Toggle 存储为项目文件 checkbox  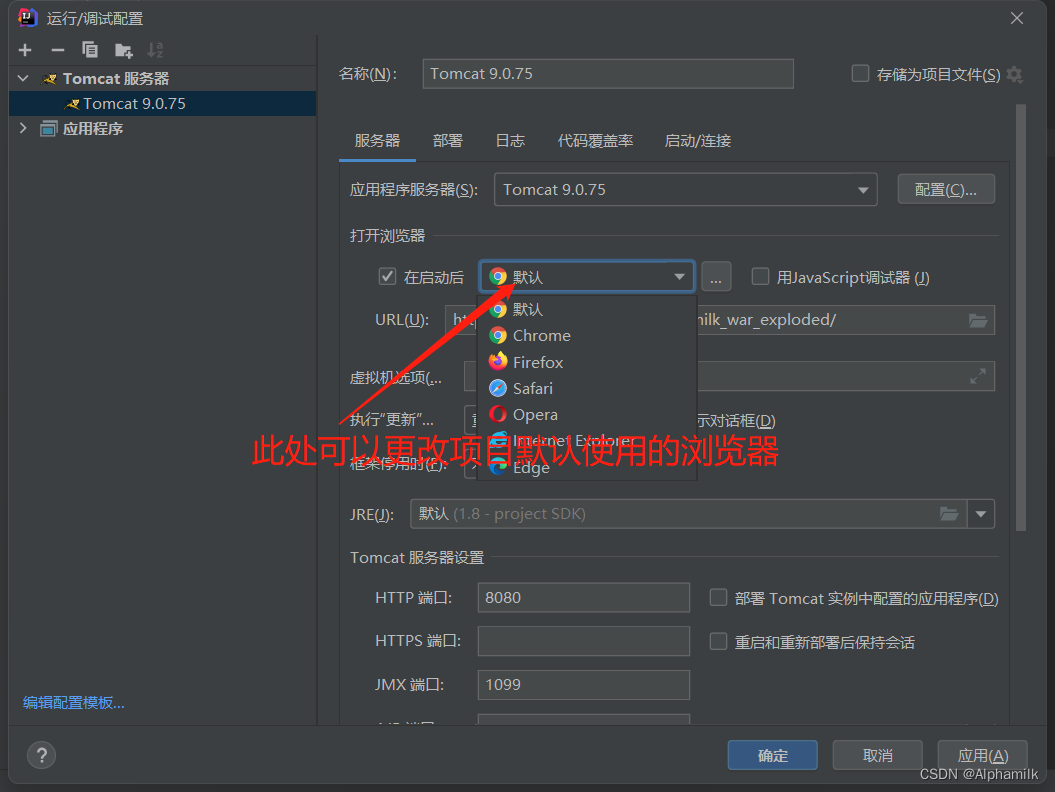click(x=860, y=73)
